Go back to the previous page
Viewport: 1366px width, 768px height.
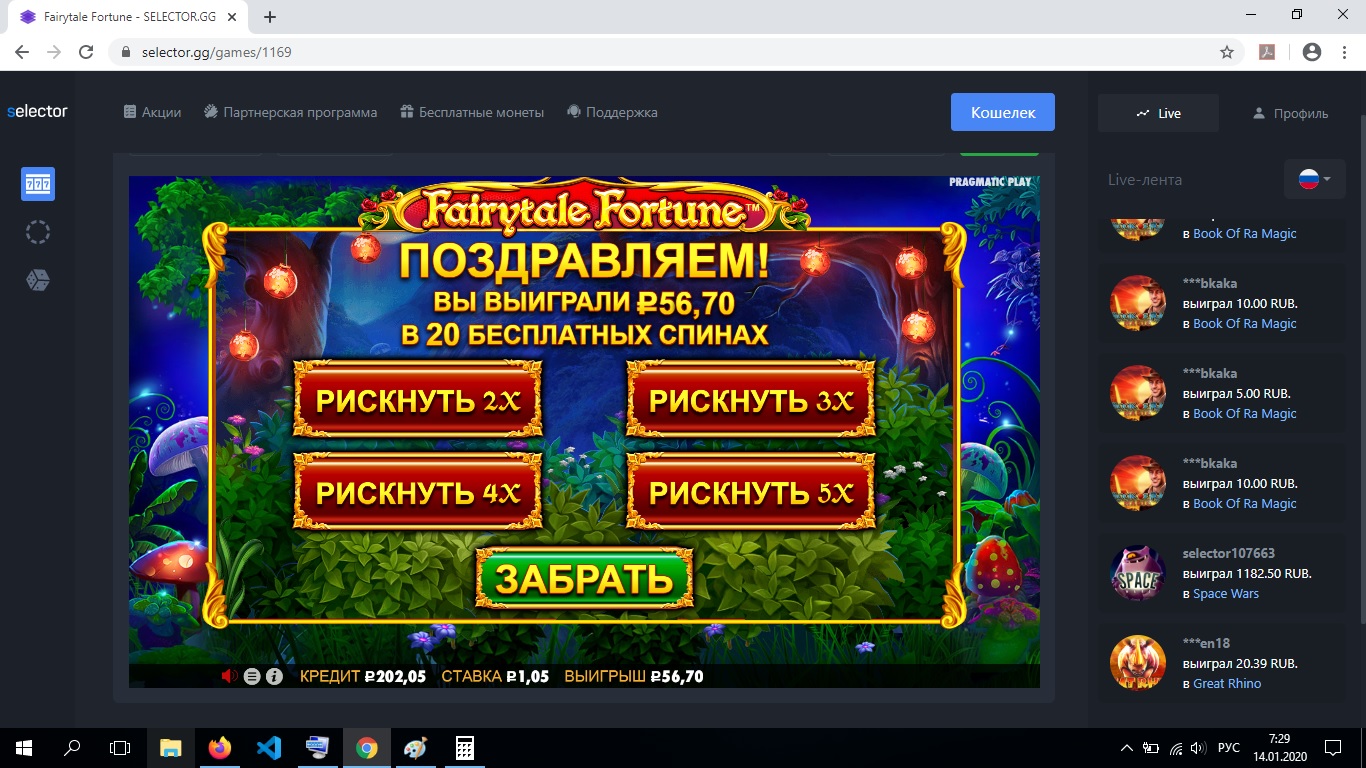click(22, 52)
